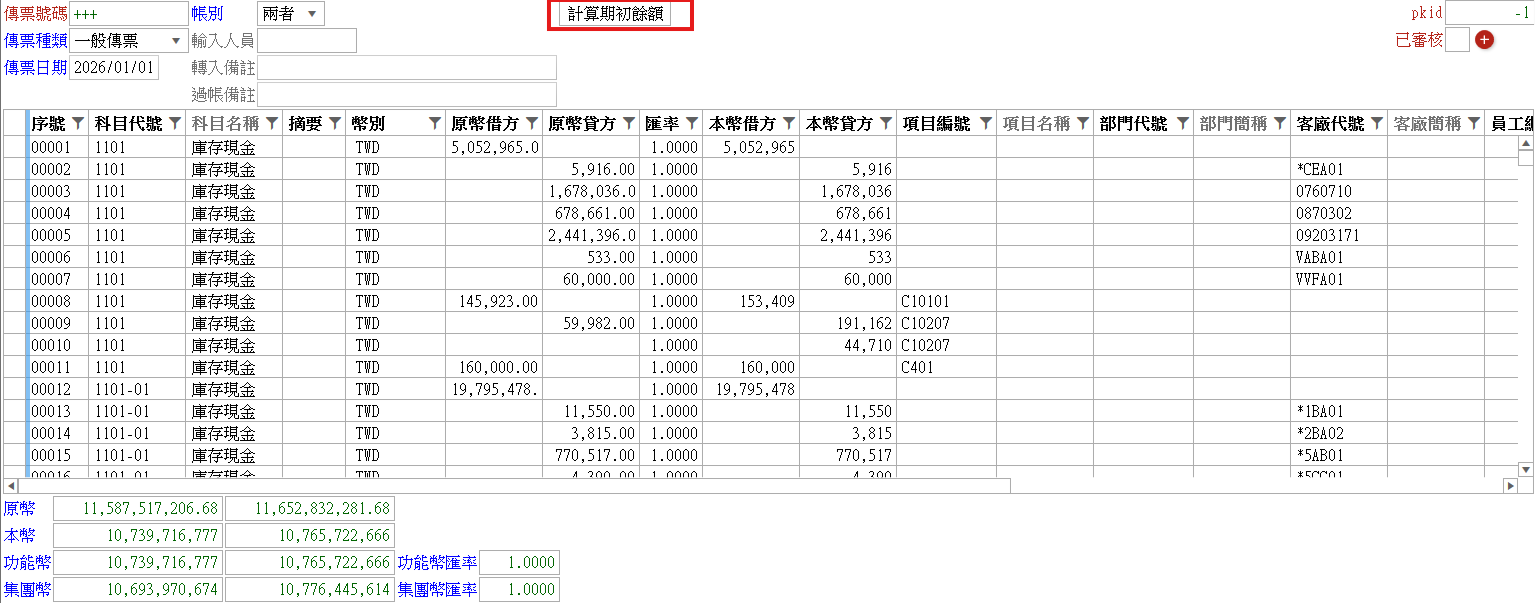Click customer code 09203171 cell
This screenshot has height=603, width=1535.
pyautogui.click(x=1339, y=235)
